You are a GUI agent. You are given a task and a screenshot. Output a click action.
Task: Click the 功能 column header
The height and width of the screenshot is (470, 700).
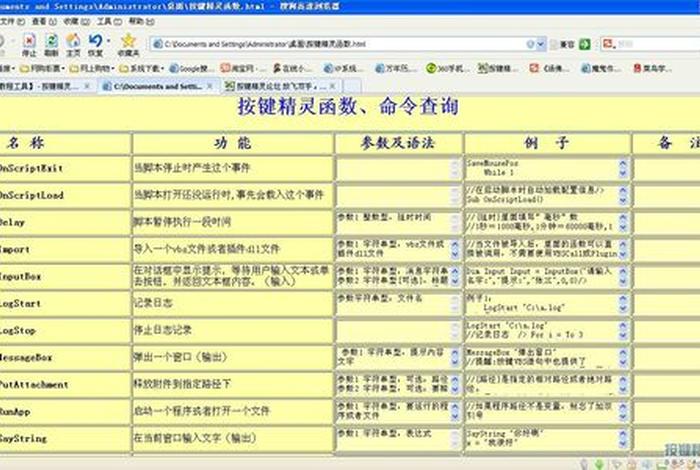(x=233, y=143)
